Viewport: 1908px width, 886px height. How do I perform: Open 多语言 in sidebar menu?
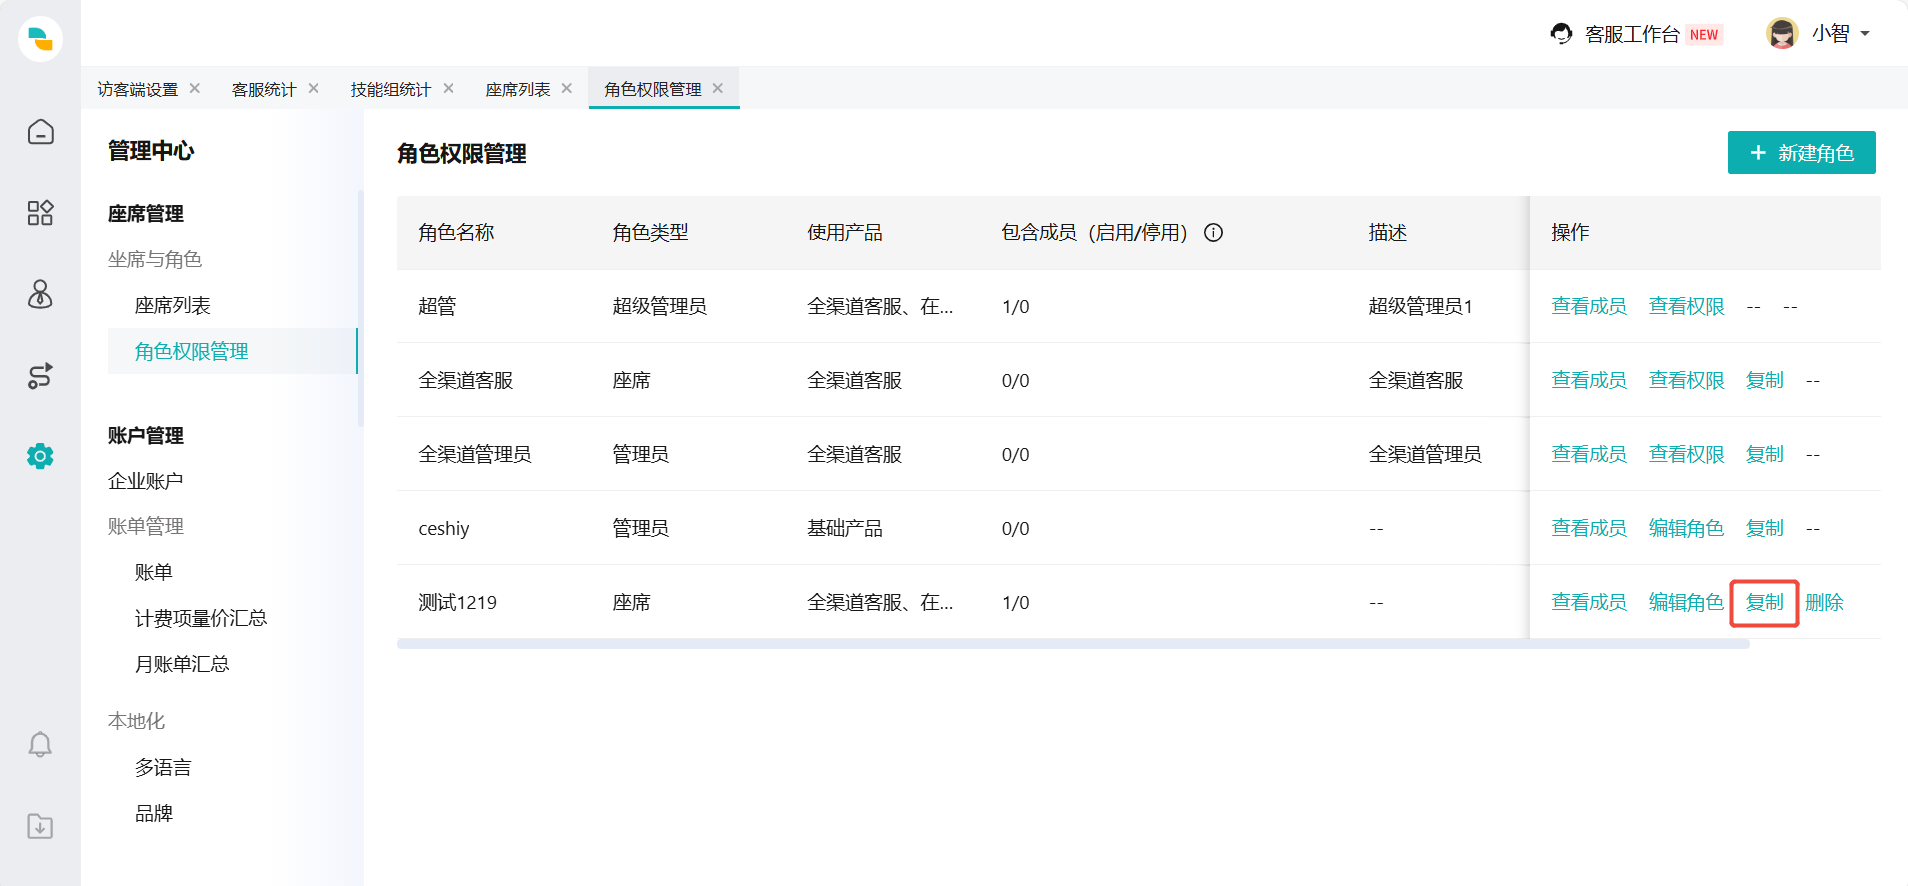click(x=163, y=767)
